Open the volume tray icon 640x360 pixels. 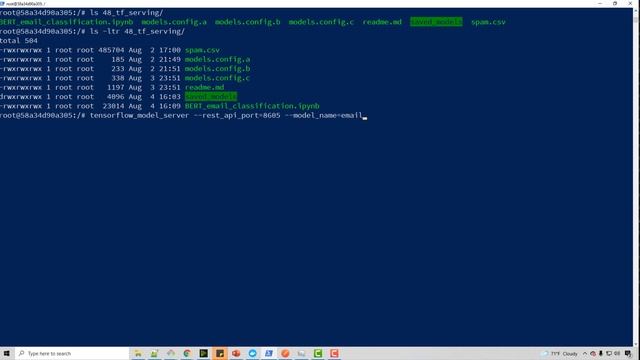pyautogui.click(x=617, y=353)
